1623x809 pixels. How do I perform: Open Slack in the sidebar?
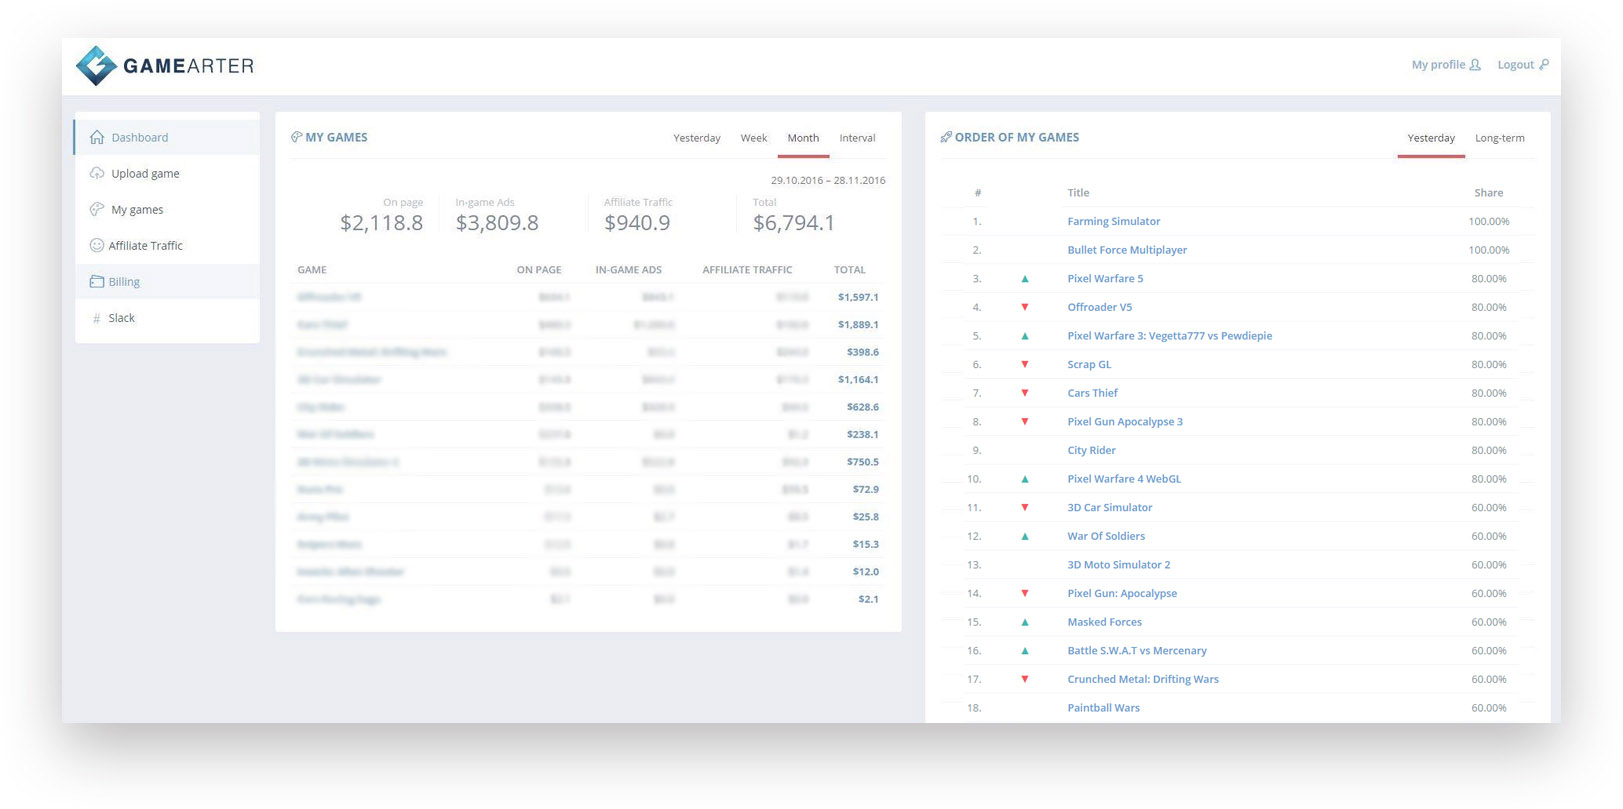coord(167,318)
